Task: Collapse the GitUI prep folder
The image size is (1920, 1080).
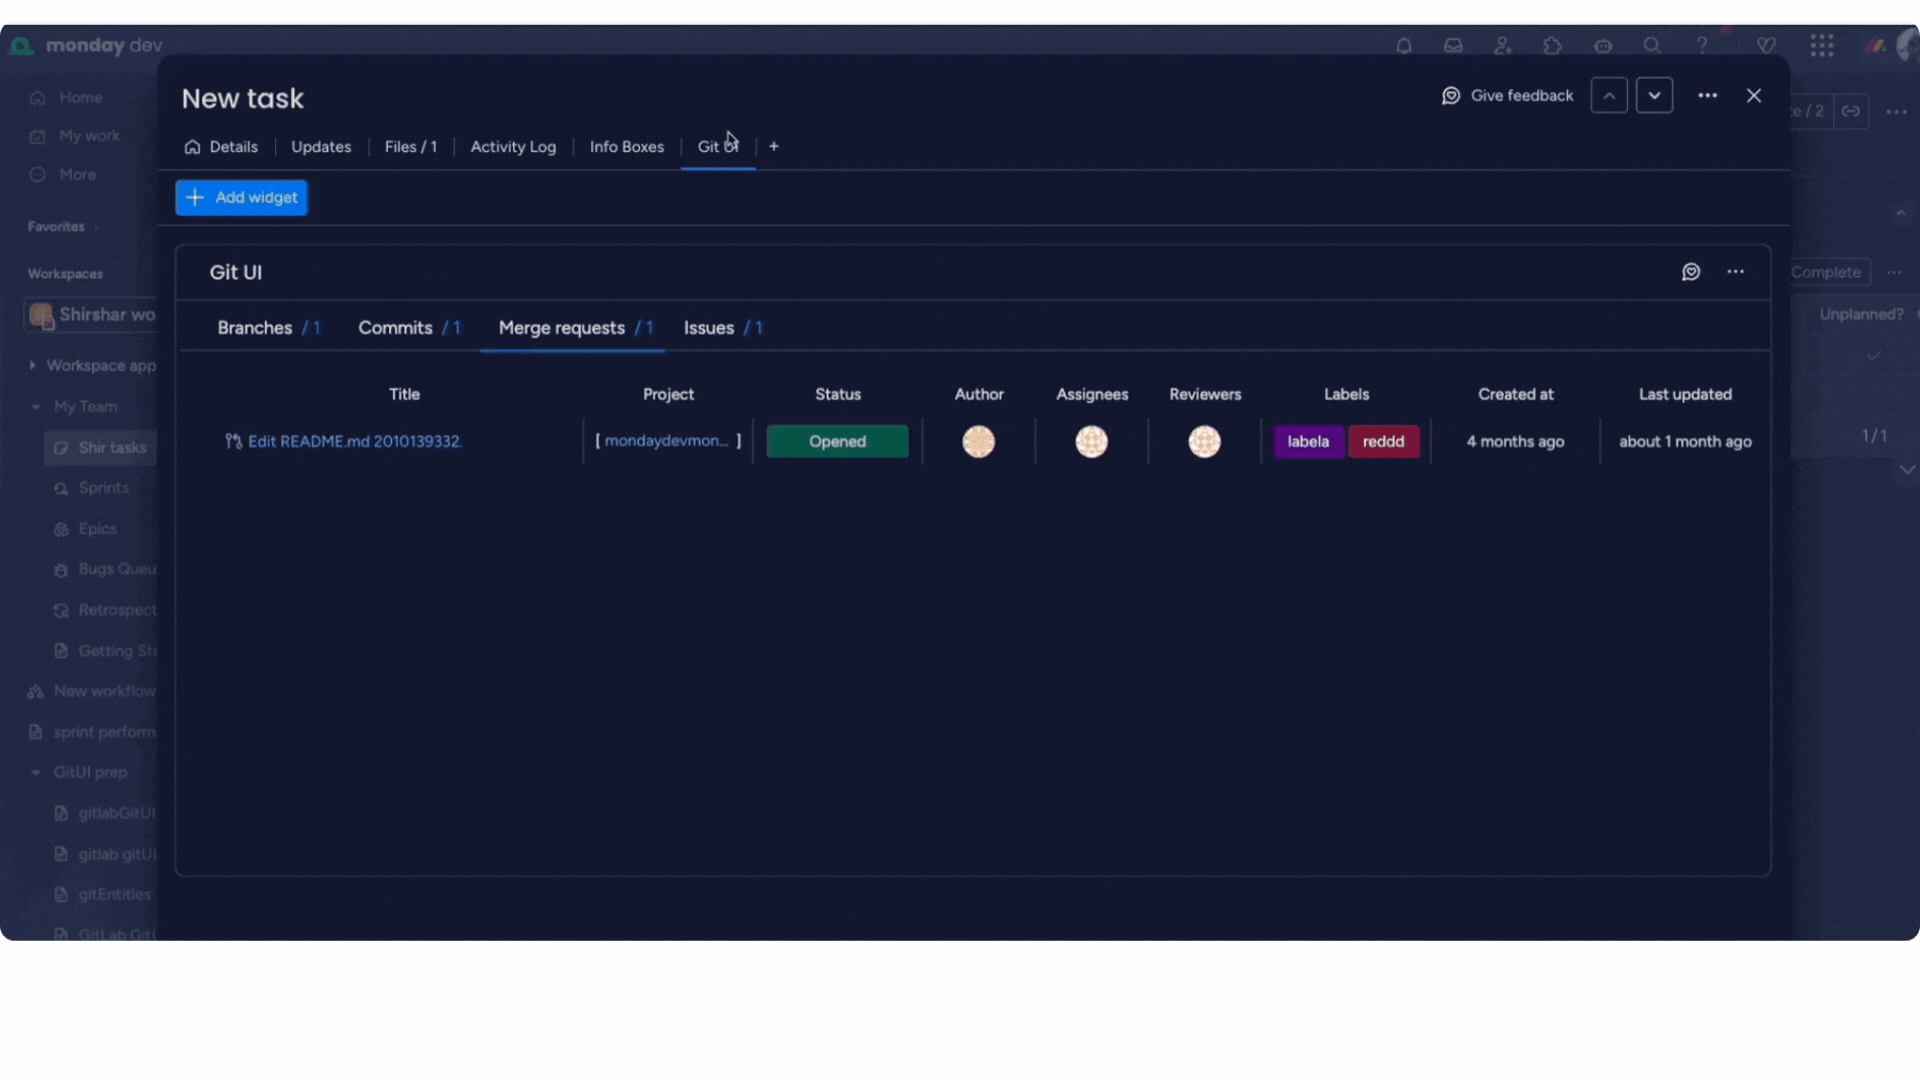Action: point(36,773)
